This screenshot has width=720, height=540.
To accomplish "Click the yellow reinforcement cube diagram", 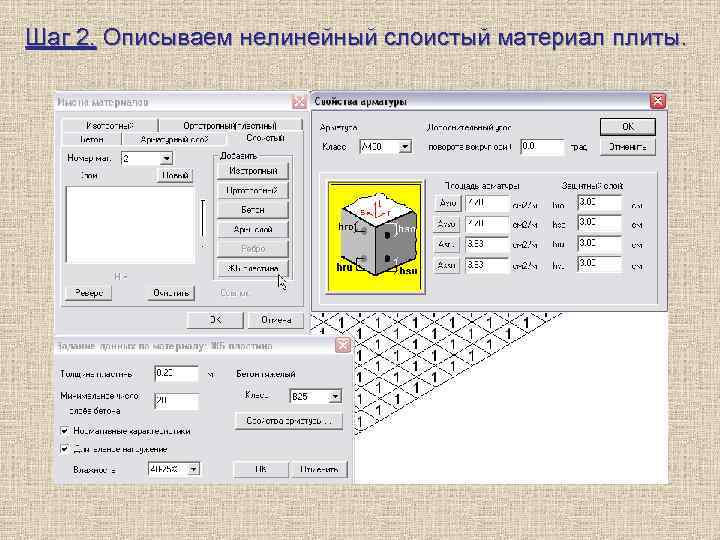I will pyautogui.click(x=375, y=236).
